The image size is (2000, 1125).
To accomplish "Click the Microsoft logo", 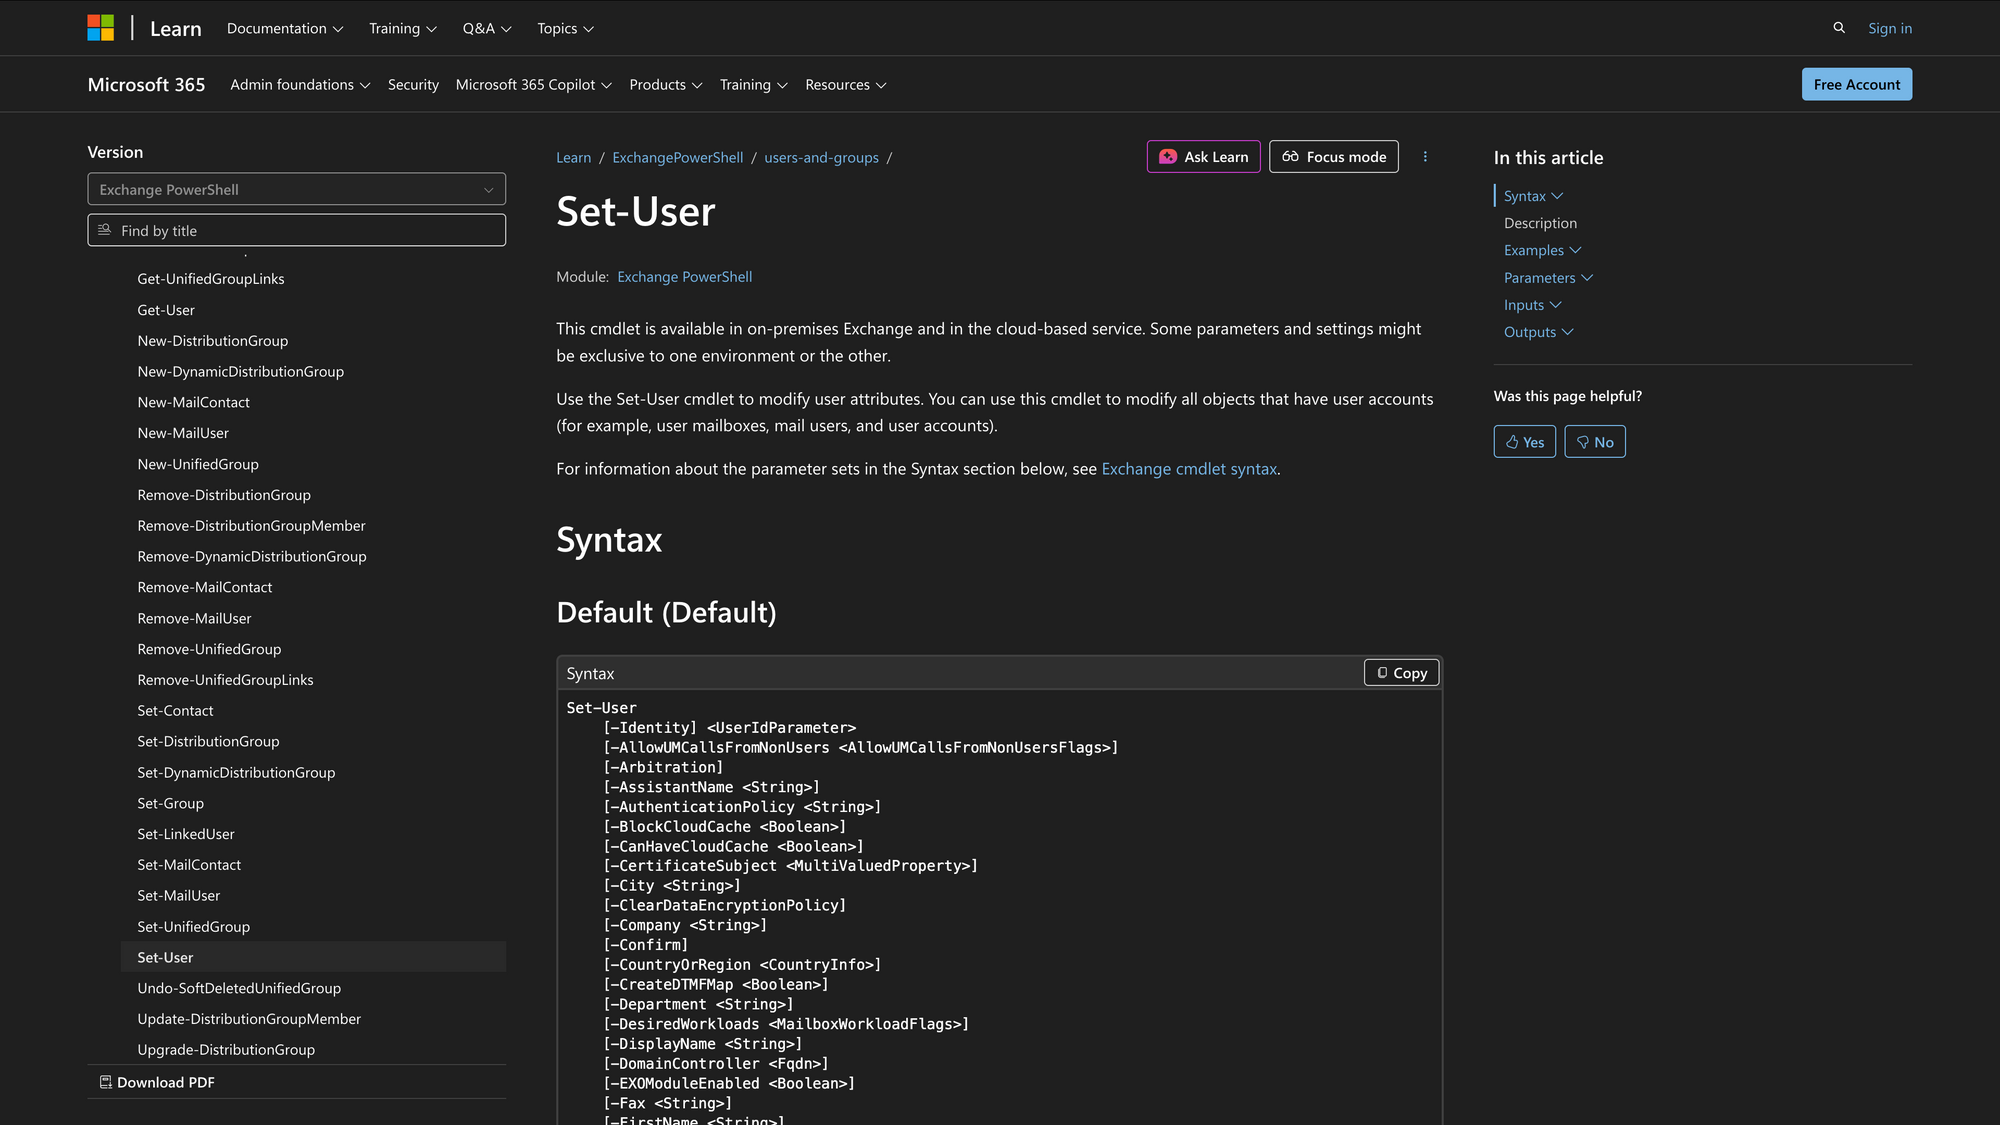I will (x=100, y=27).
